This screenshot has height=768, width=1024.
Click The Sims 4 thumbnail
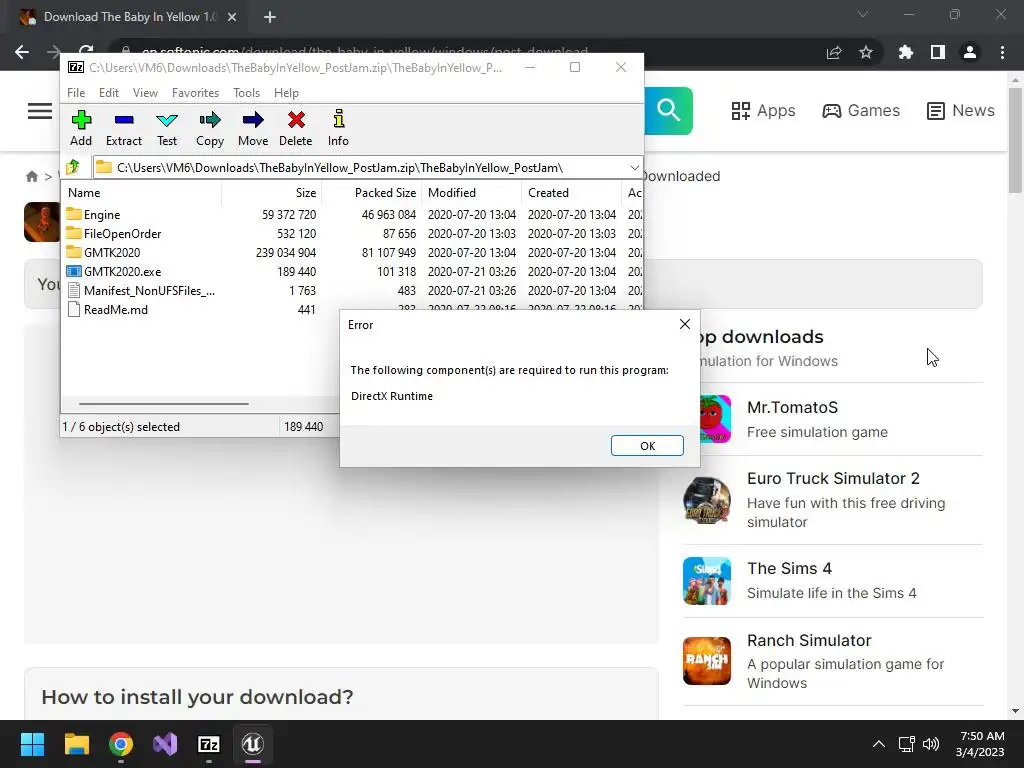point(707,581)
